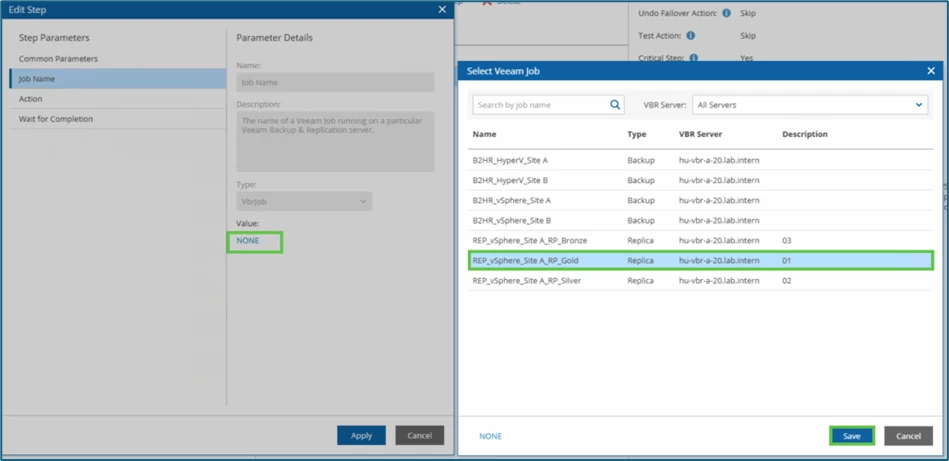The image size is (949, 461).
Task: Expand the Type VbrJob dropdown
Action: 304,202
